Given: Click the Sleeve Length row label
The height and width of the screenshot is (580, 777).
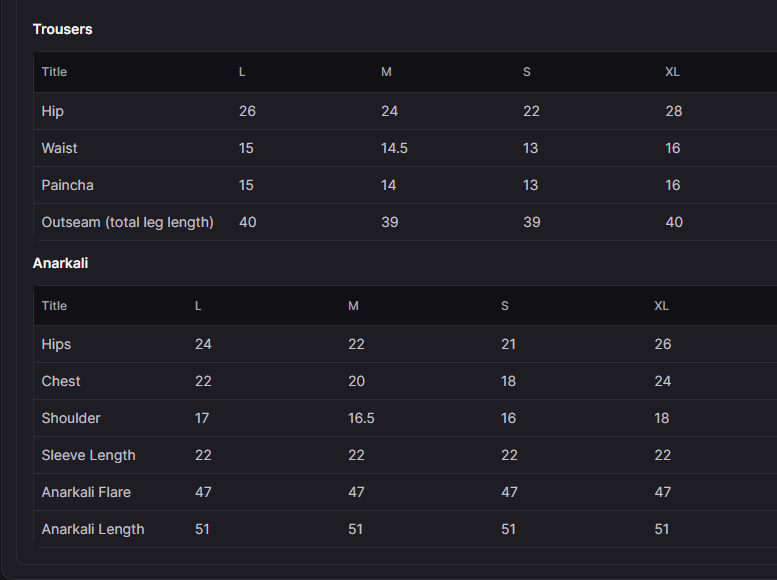Looking at the screenshot, I should point(88,455).
